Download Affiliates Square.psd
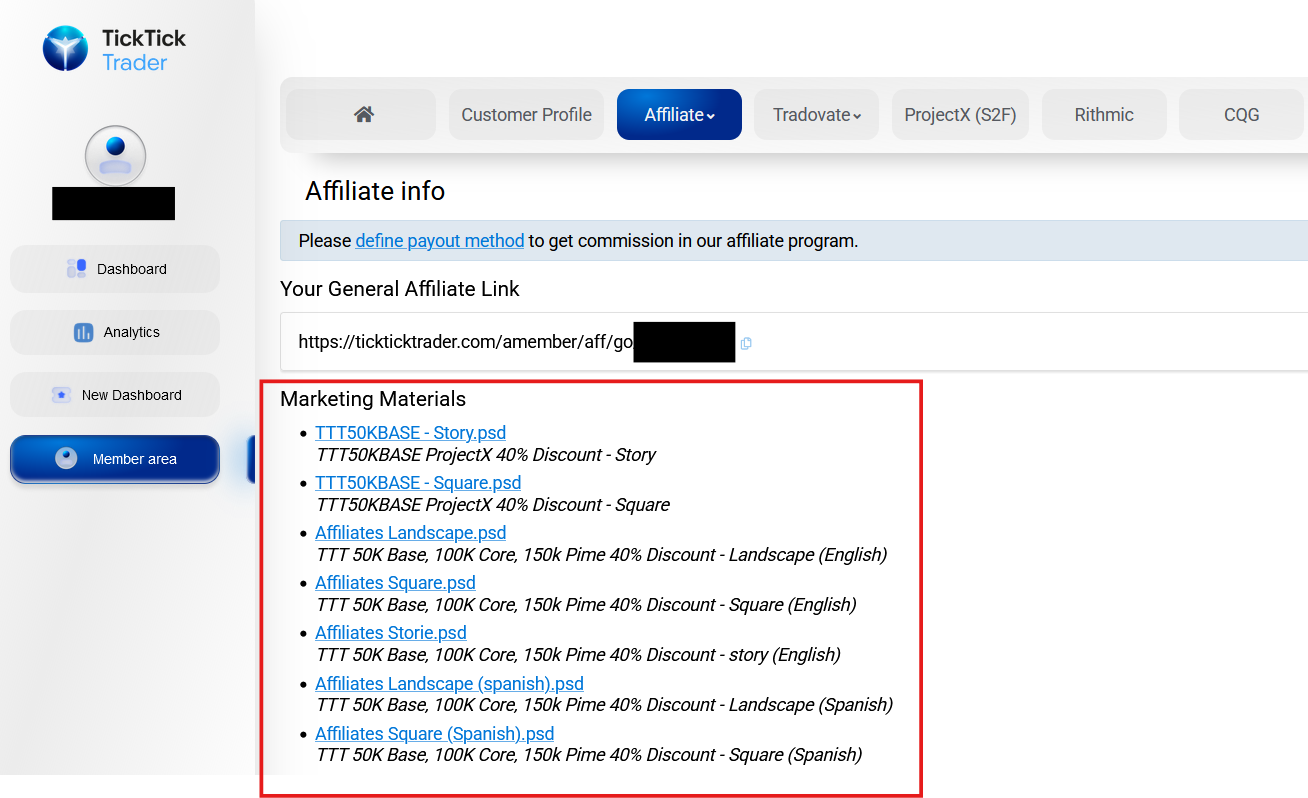The height and width of the screenshot is (798, 1308). click(x=395, y=583)
